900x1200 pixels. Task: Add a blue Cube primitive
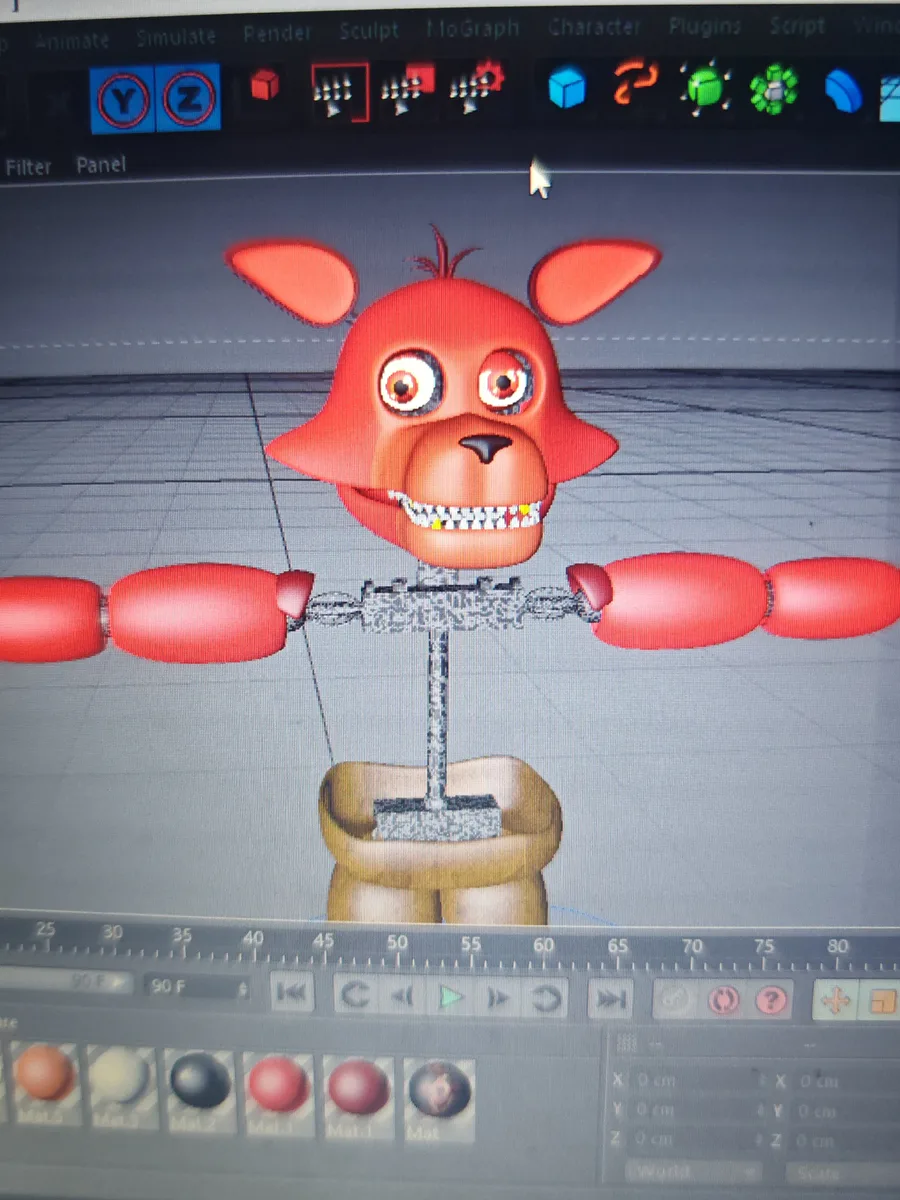click(x=567, y=88)
